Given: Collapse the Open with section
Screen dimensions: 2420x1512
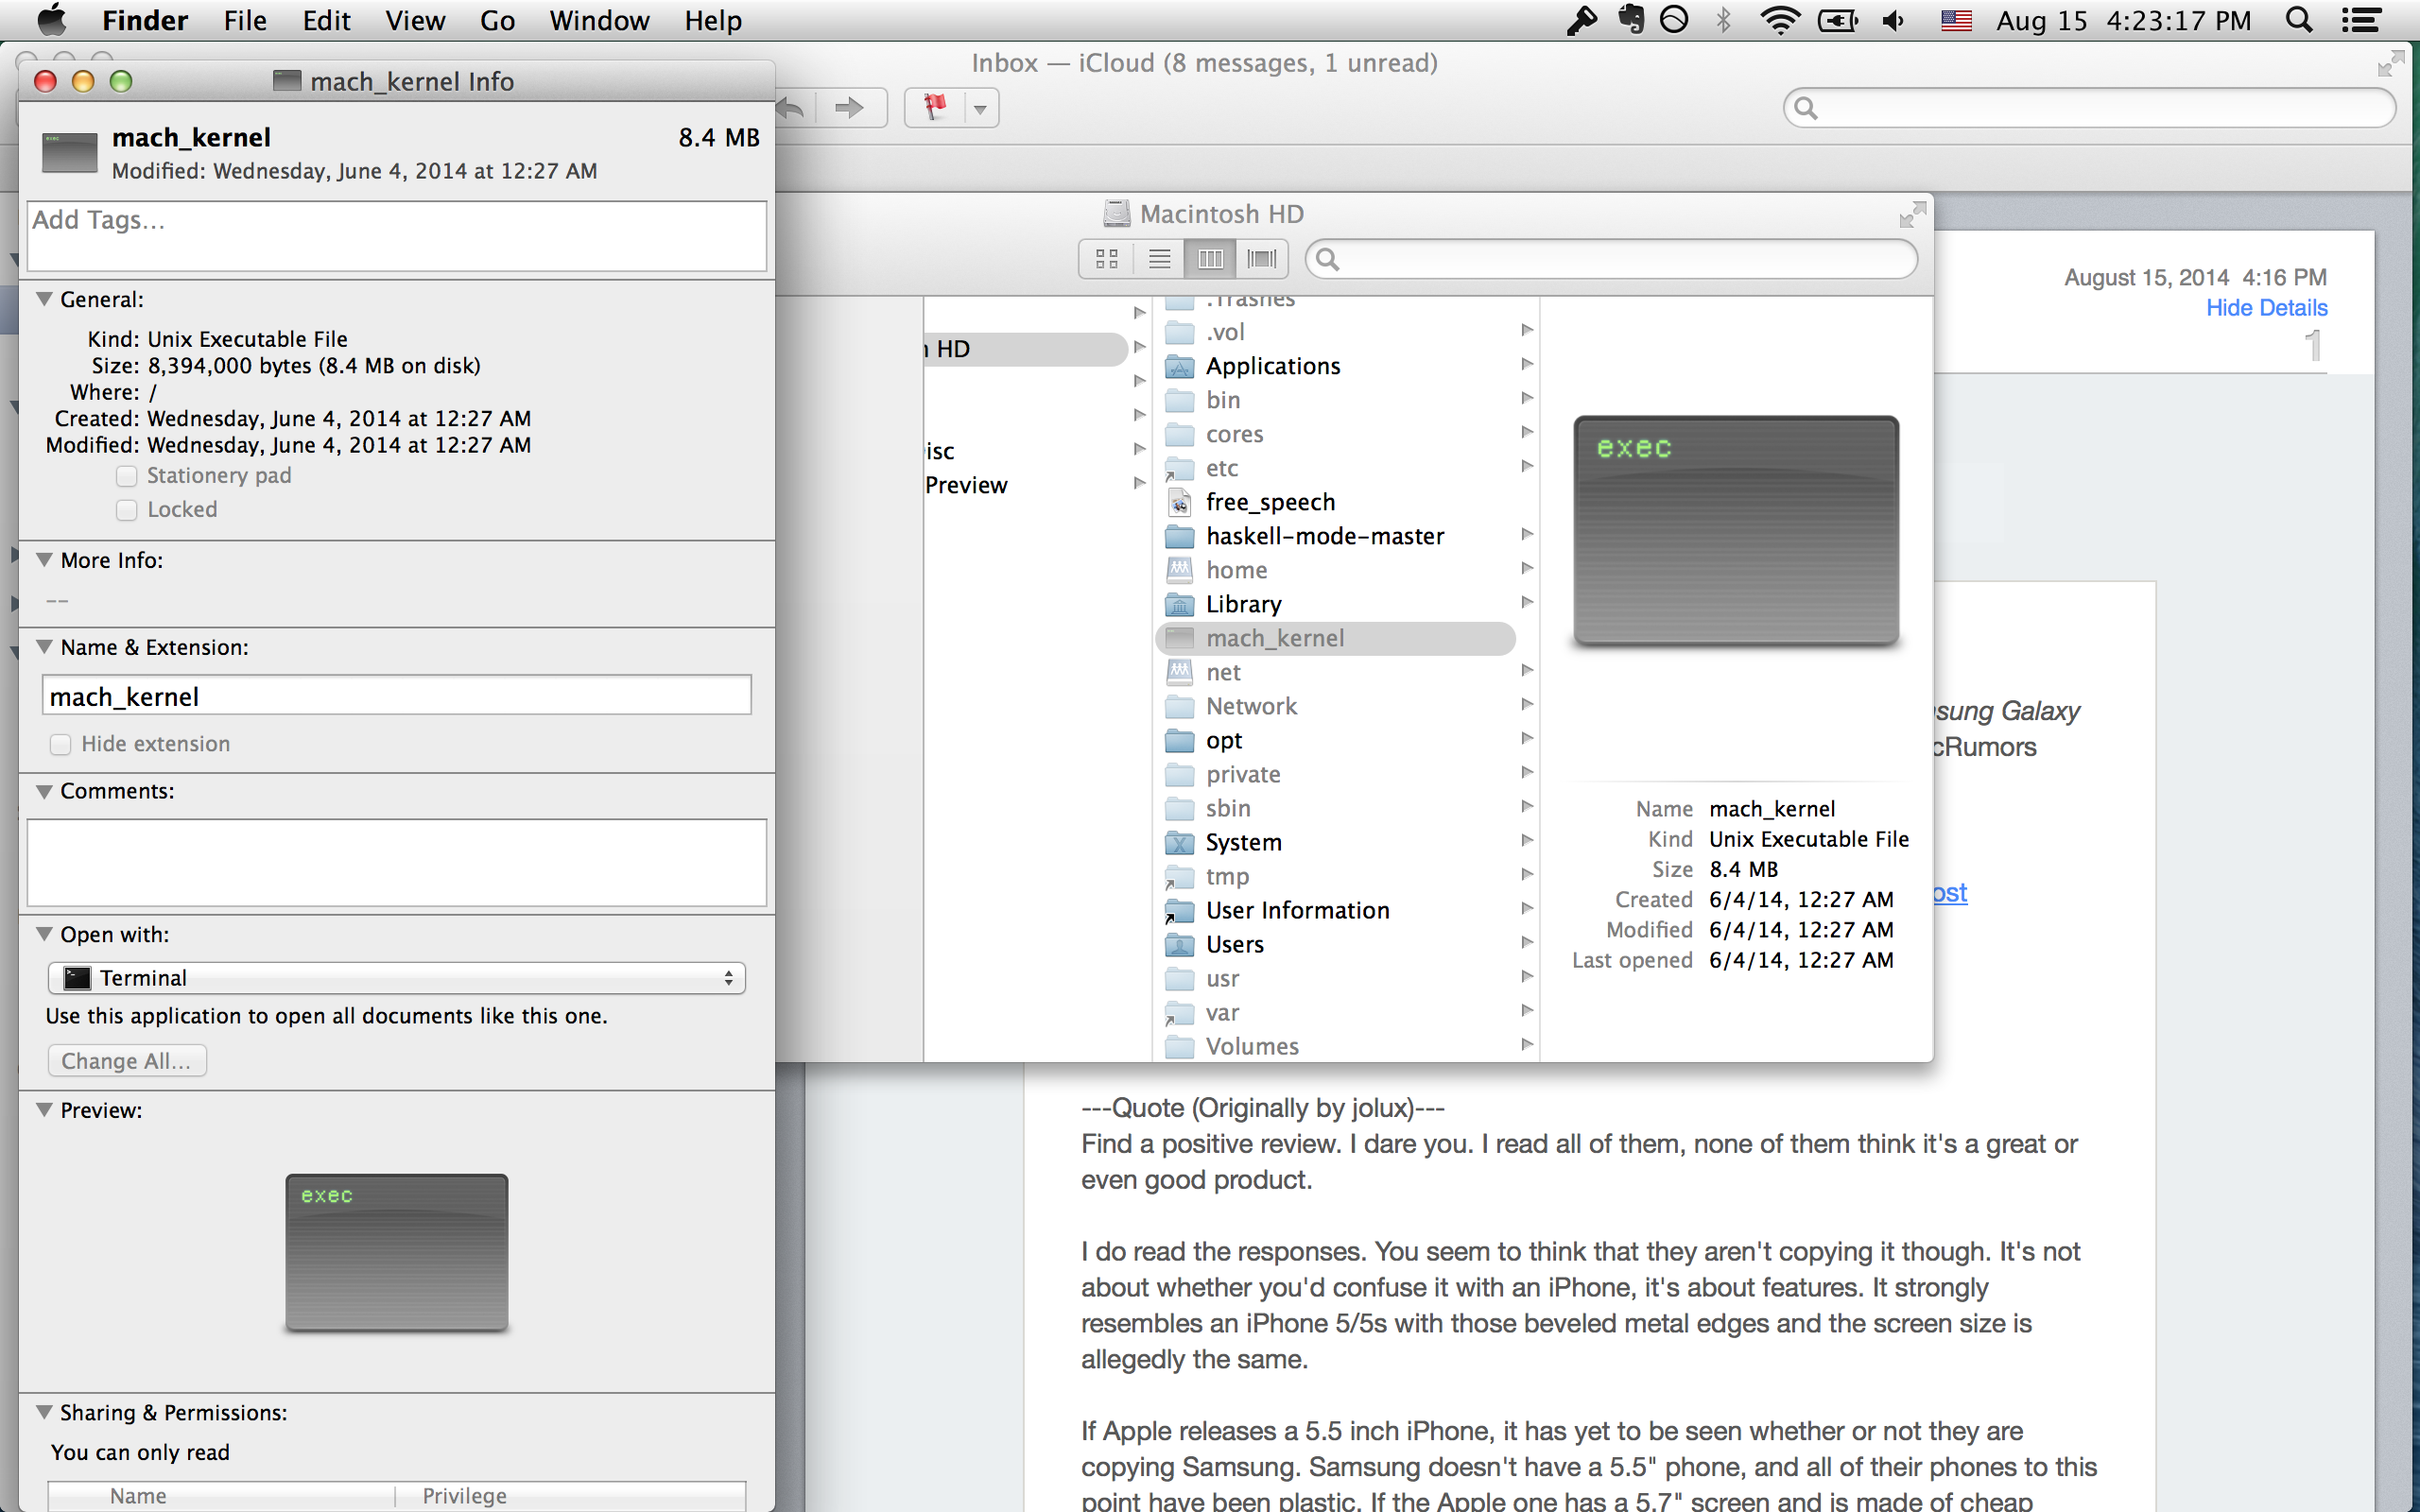Looking at the screenshot, I should [44, 934].
